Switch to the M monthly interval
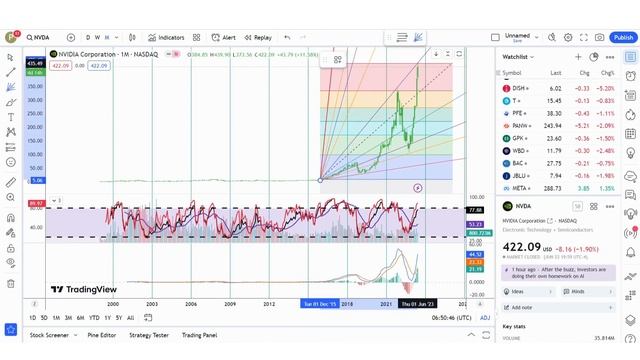Image resolution: width=640 pixels, height=360 pixels. [x=107, y=38]
